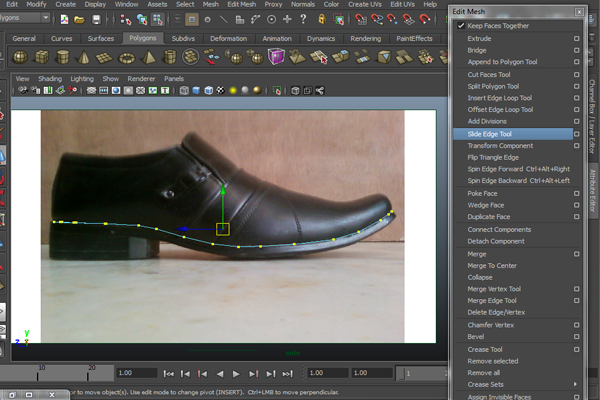Choose Split Polygon Tool from Edit Mesh

point(493,87)
